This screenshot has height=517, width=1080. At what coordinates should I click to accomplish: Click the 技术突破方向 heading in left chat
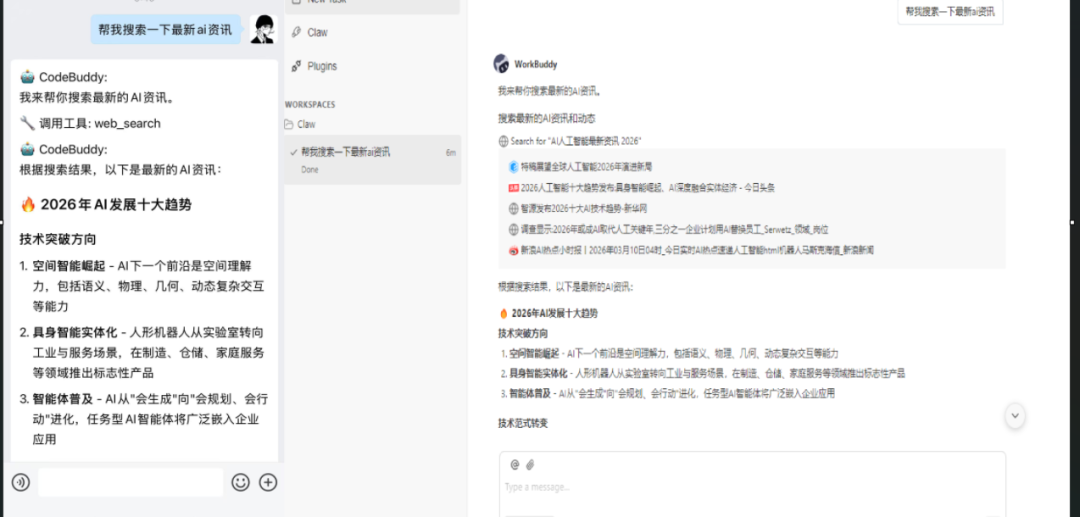click(x=58, y=240)
